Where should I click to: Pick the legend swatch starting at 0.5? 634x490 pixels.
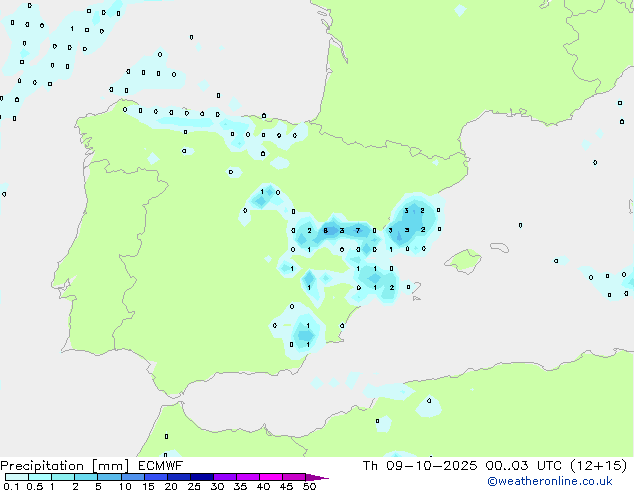40,477
